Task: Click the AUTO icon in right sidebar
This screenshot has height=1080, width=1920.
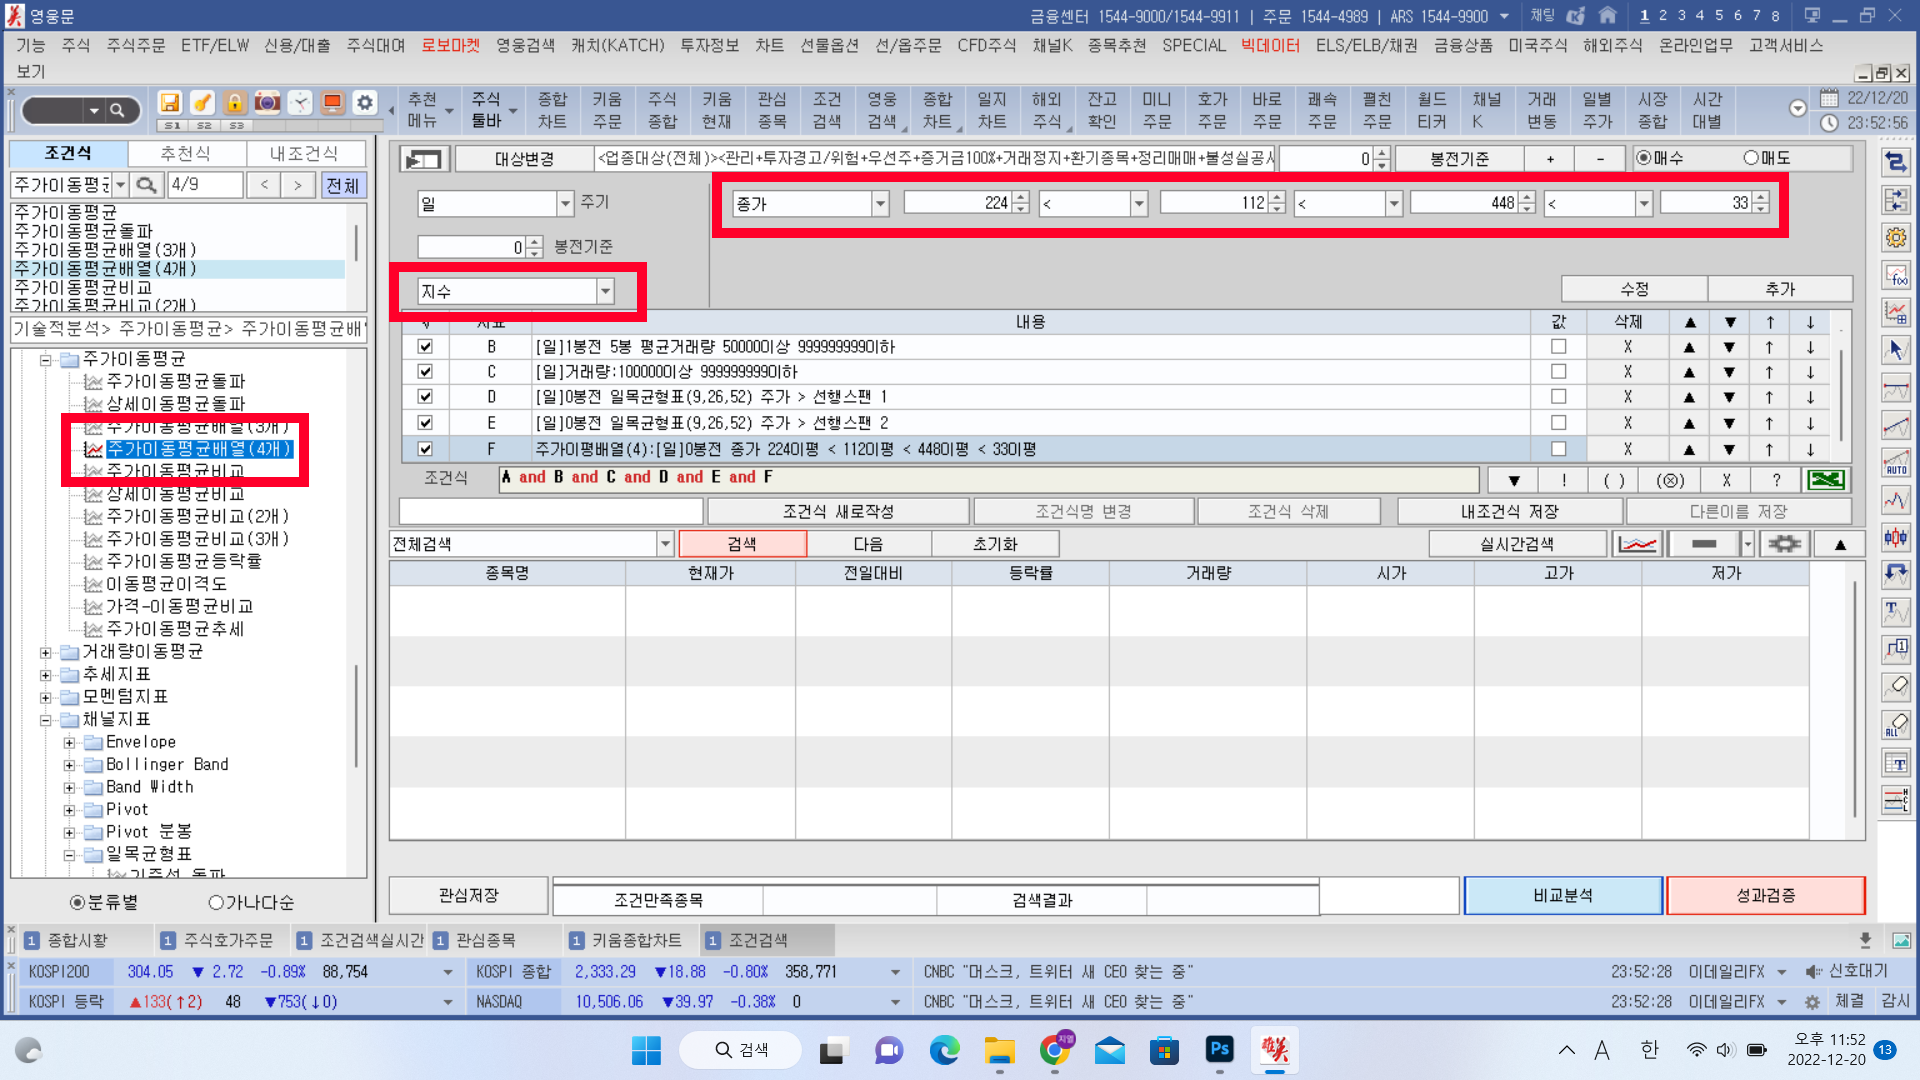Action: pyautogui.click(x=1896, y=463)
